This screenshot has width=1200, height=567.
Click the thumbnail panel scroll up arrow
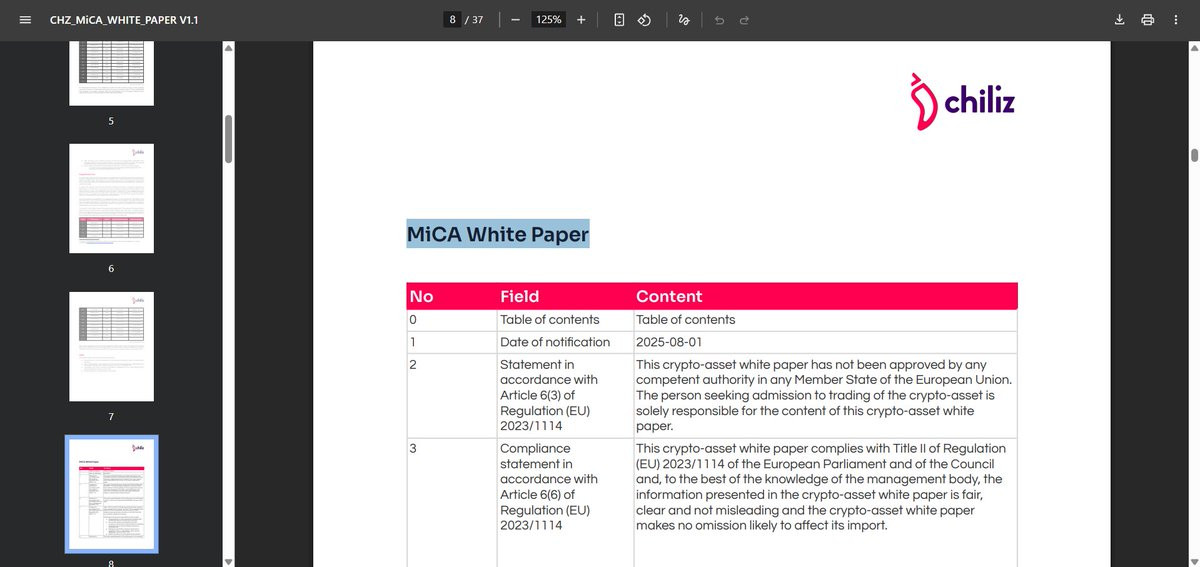tap(228, 47)
